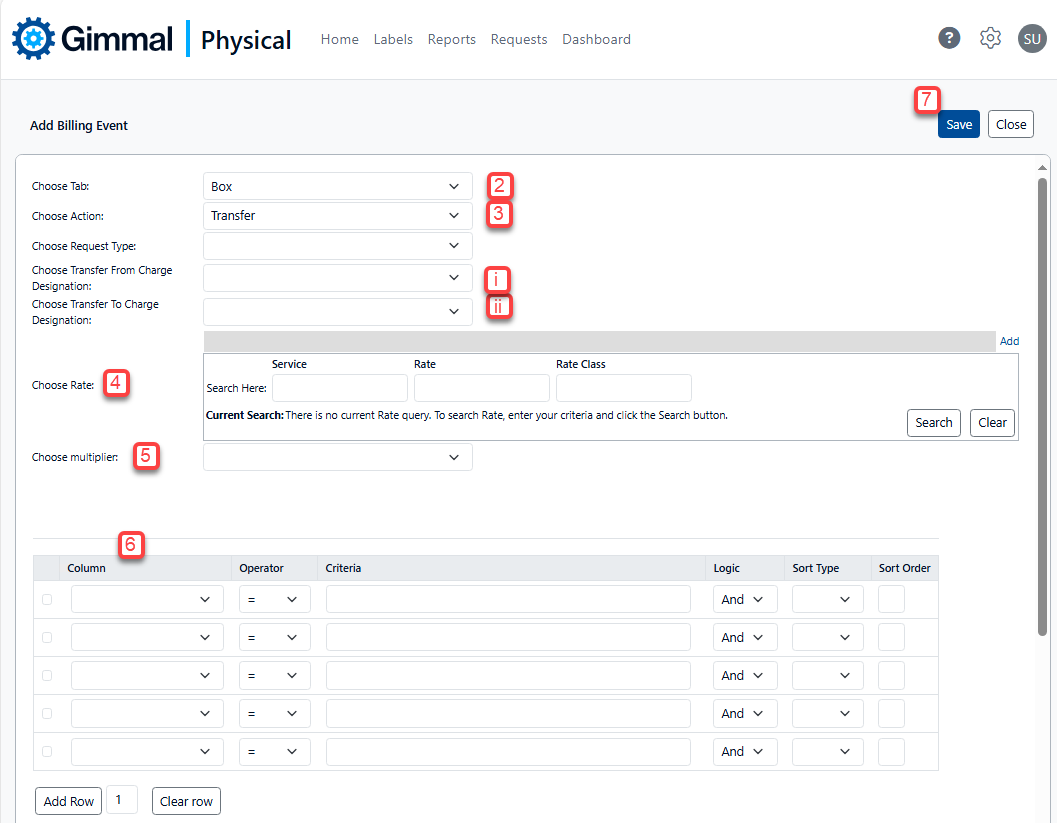Open the help question mark icon
1057x823 pixels.
[949, 38]
